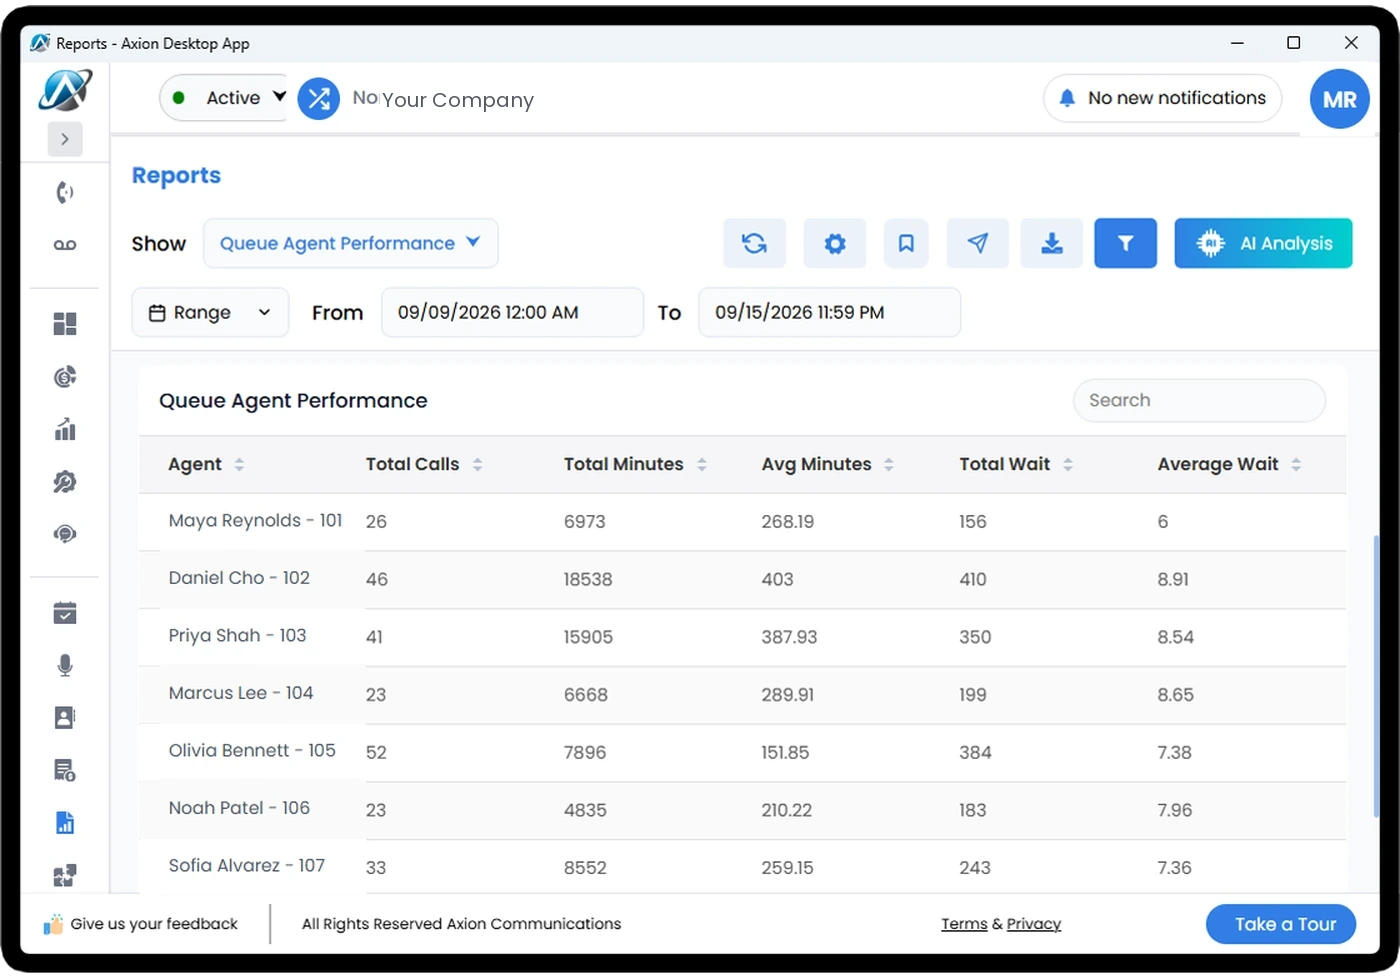Open the Range date type dropdown
Image resolution: width=1400 pixels, height=980 pixels.
(211, 312)
